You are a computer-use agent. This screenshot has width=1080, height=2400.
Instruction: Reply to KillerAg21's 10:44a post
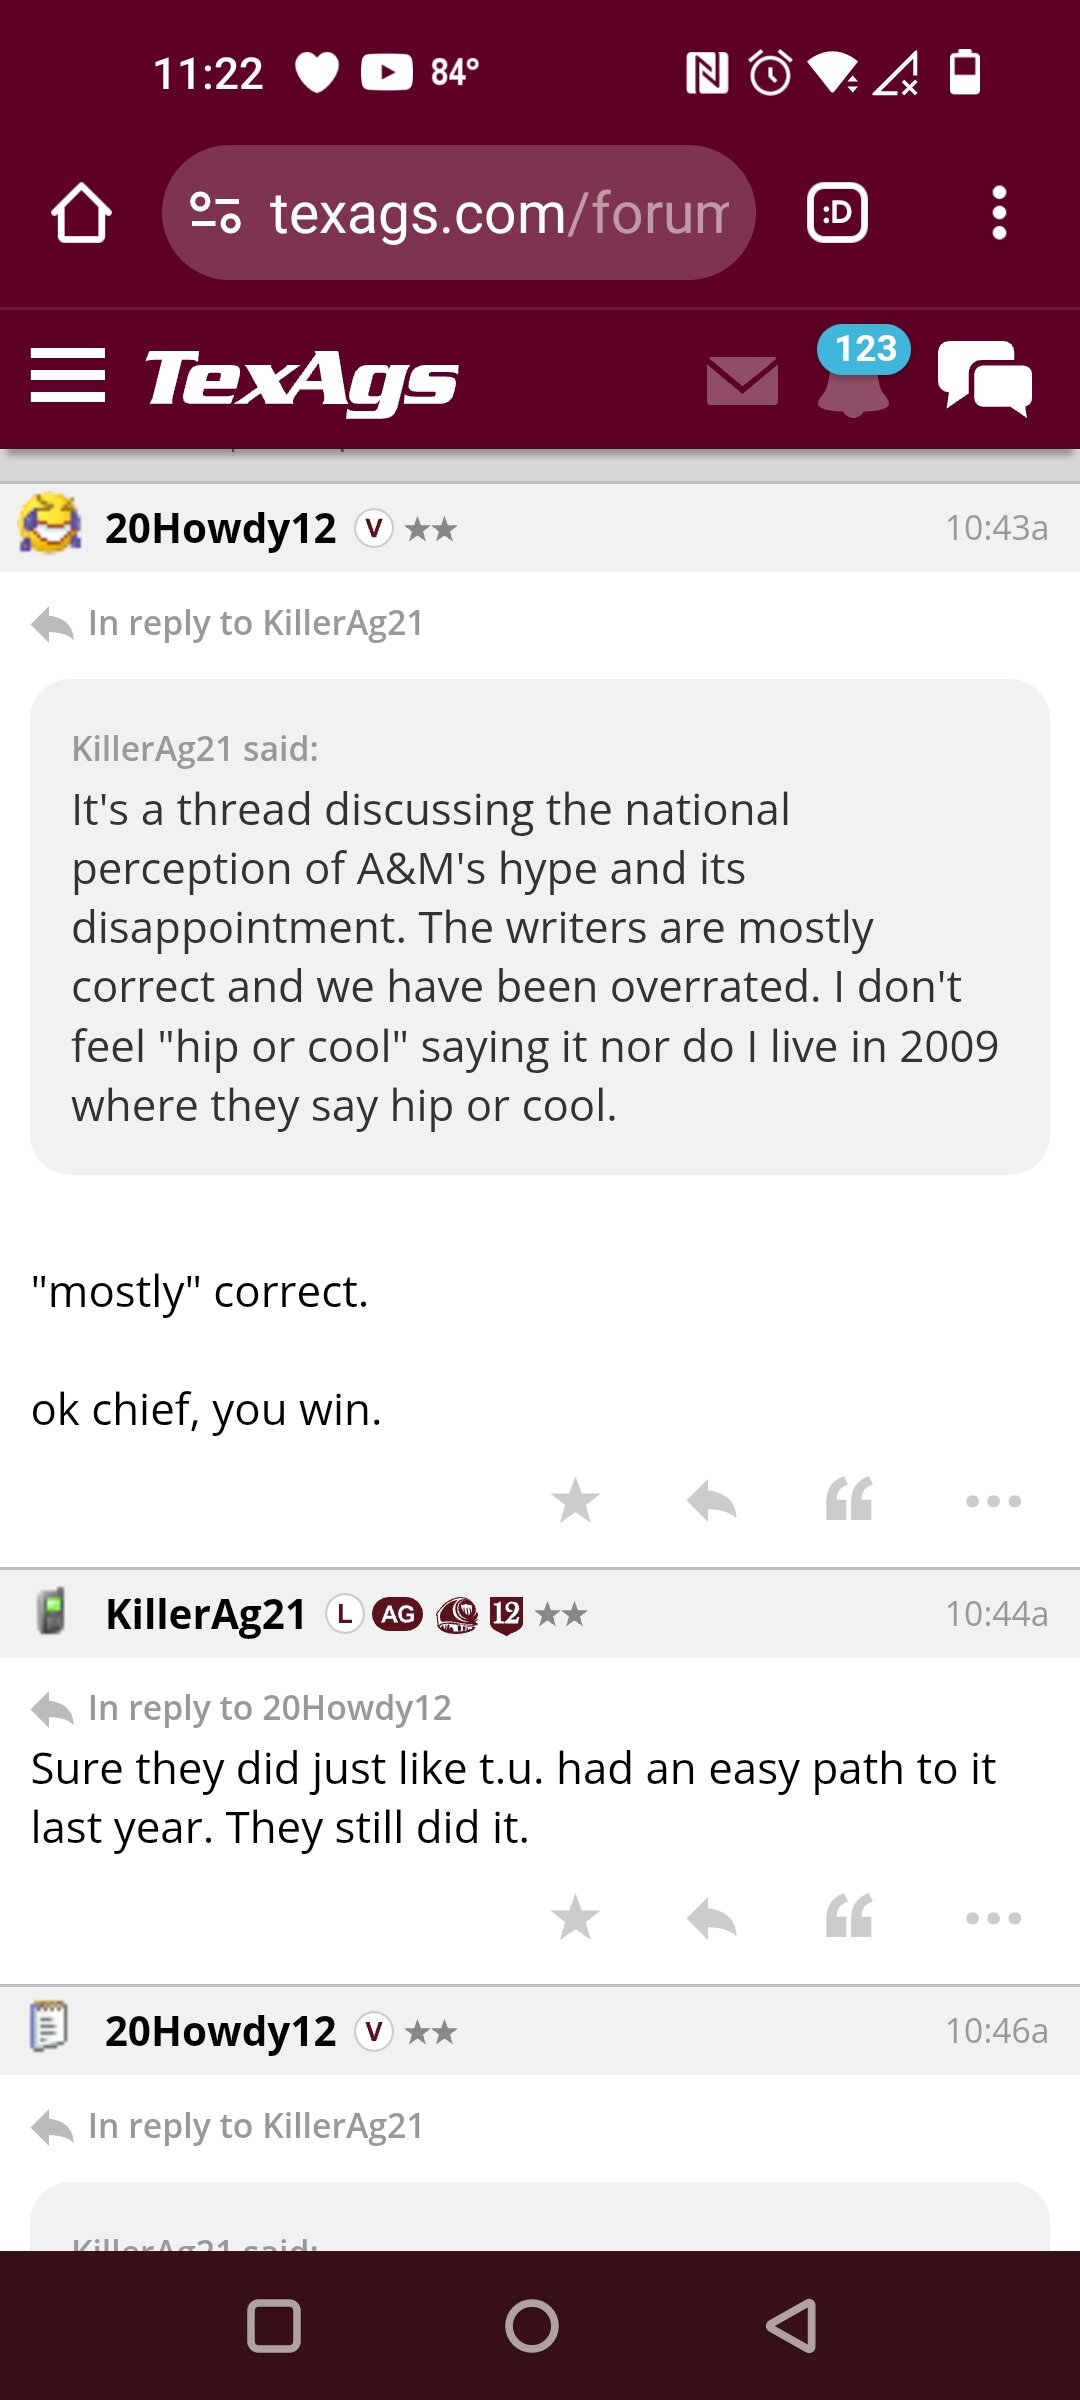pyautogui.click(x=712, y=1917)
